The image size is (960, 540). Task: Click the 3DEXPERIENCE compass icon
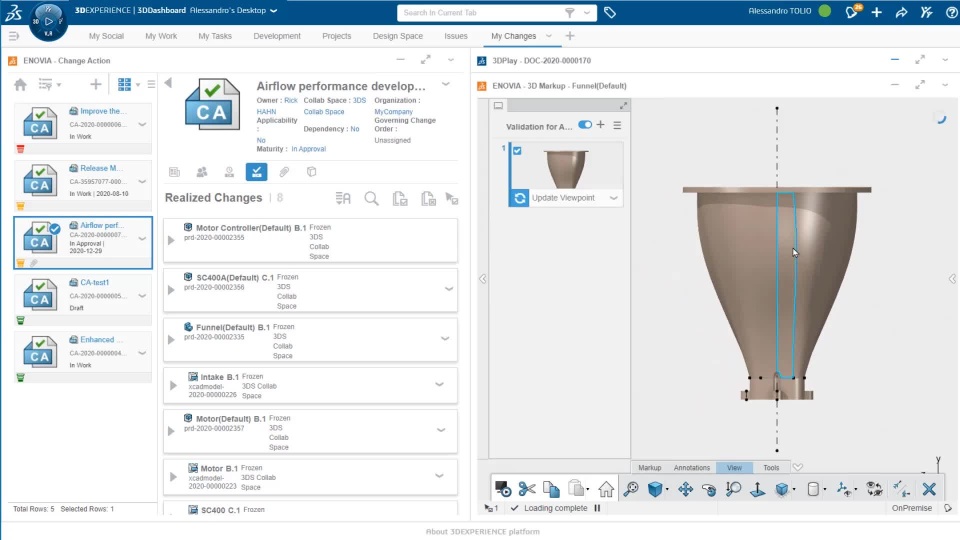click(x=48, y=21)
